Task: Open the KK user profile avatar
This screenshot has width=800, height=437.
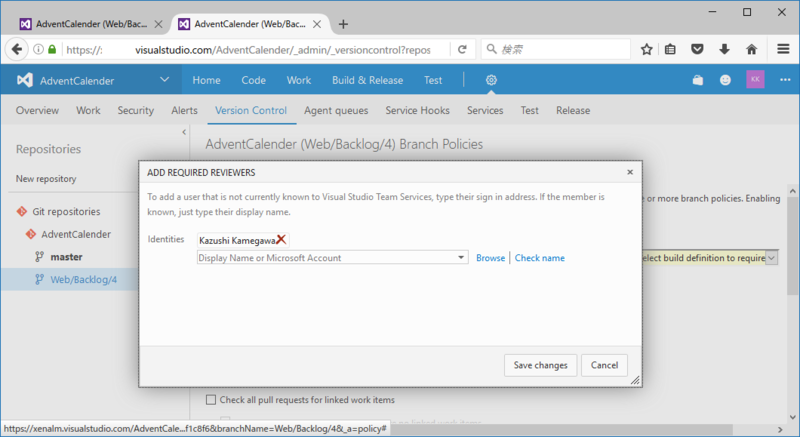Action: point(755,80)
